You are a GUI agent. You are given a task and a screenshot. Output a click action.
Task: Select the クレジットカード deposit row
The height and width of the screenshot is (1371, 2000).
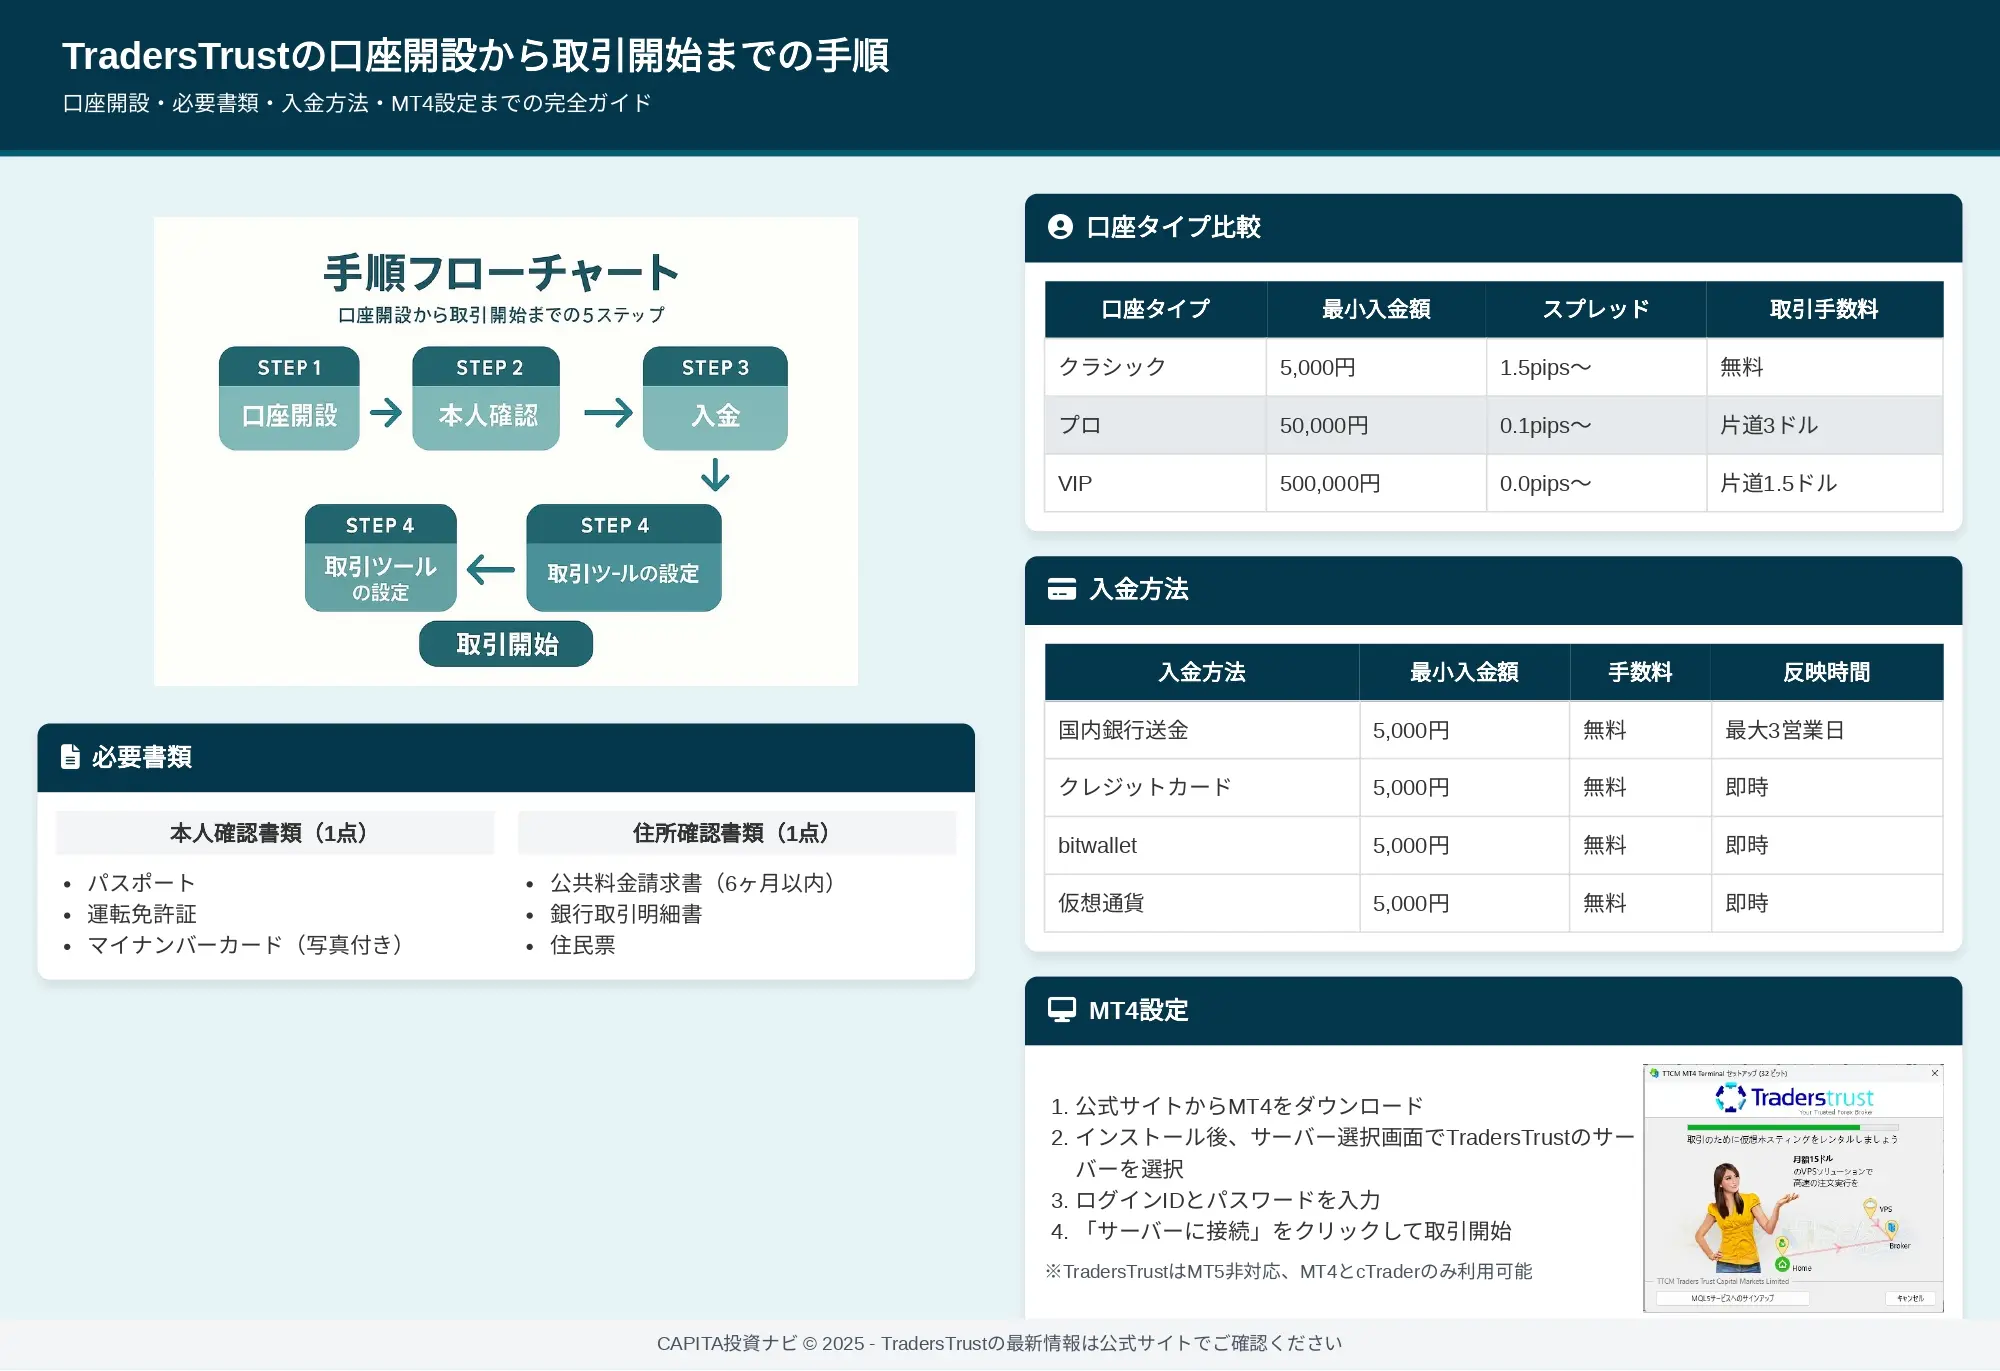(x=1494, y=787)
